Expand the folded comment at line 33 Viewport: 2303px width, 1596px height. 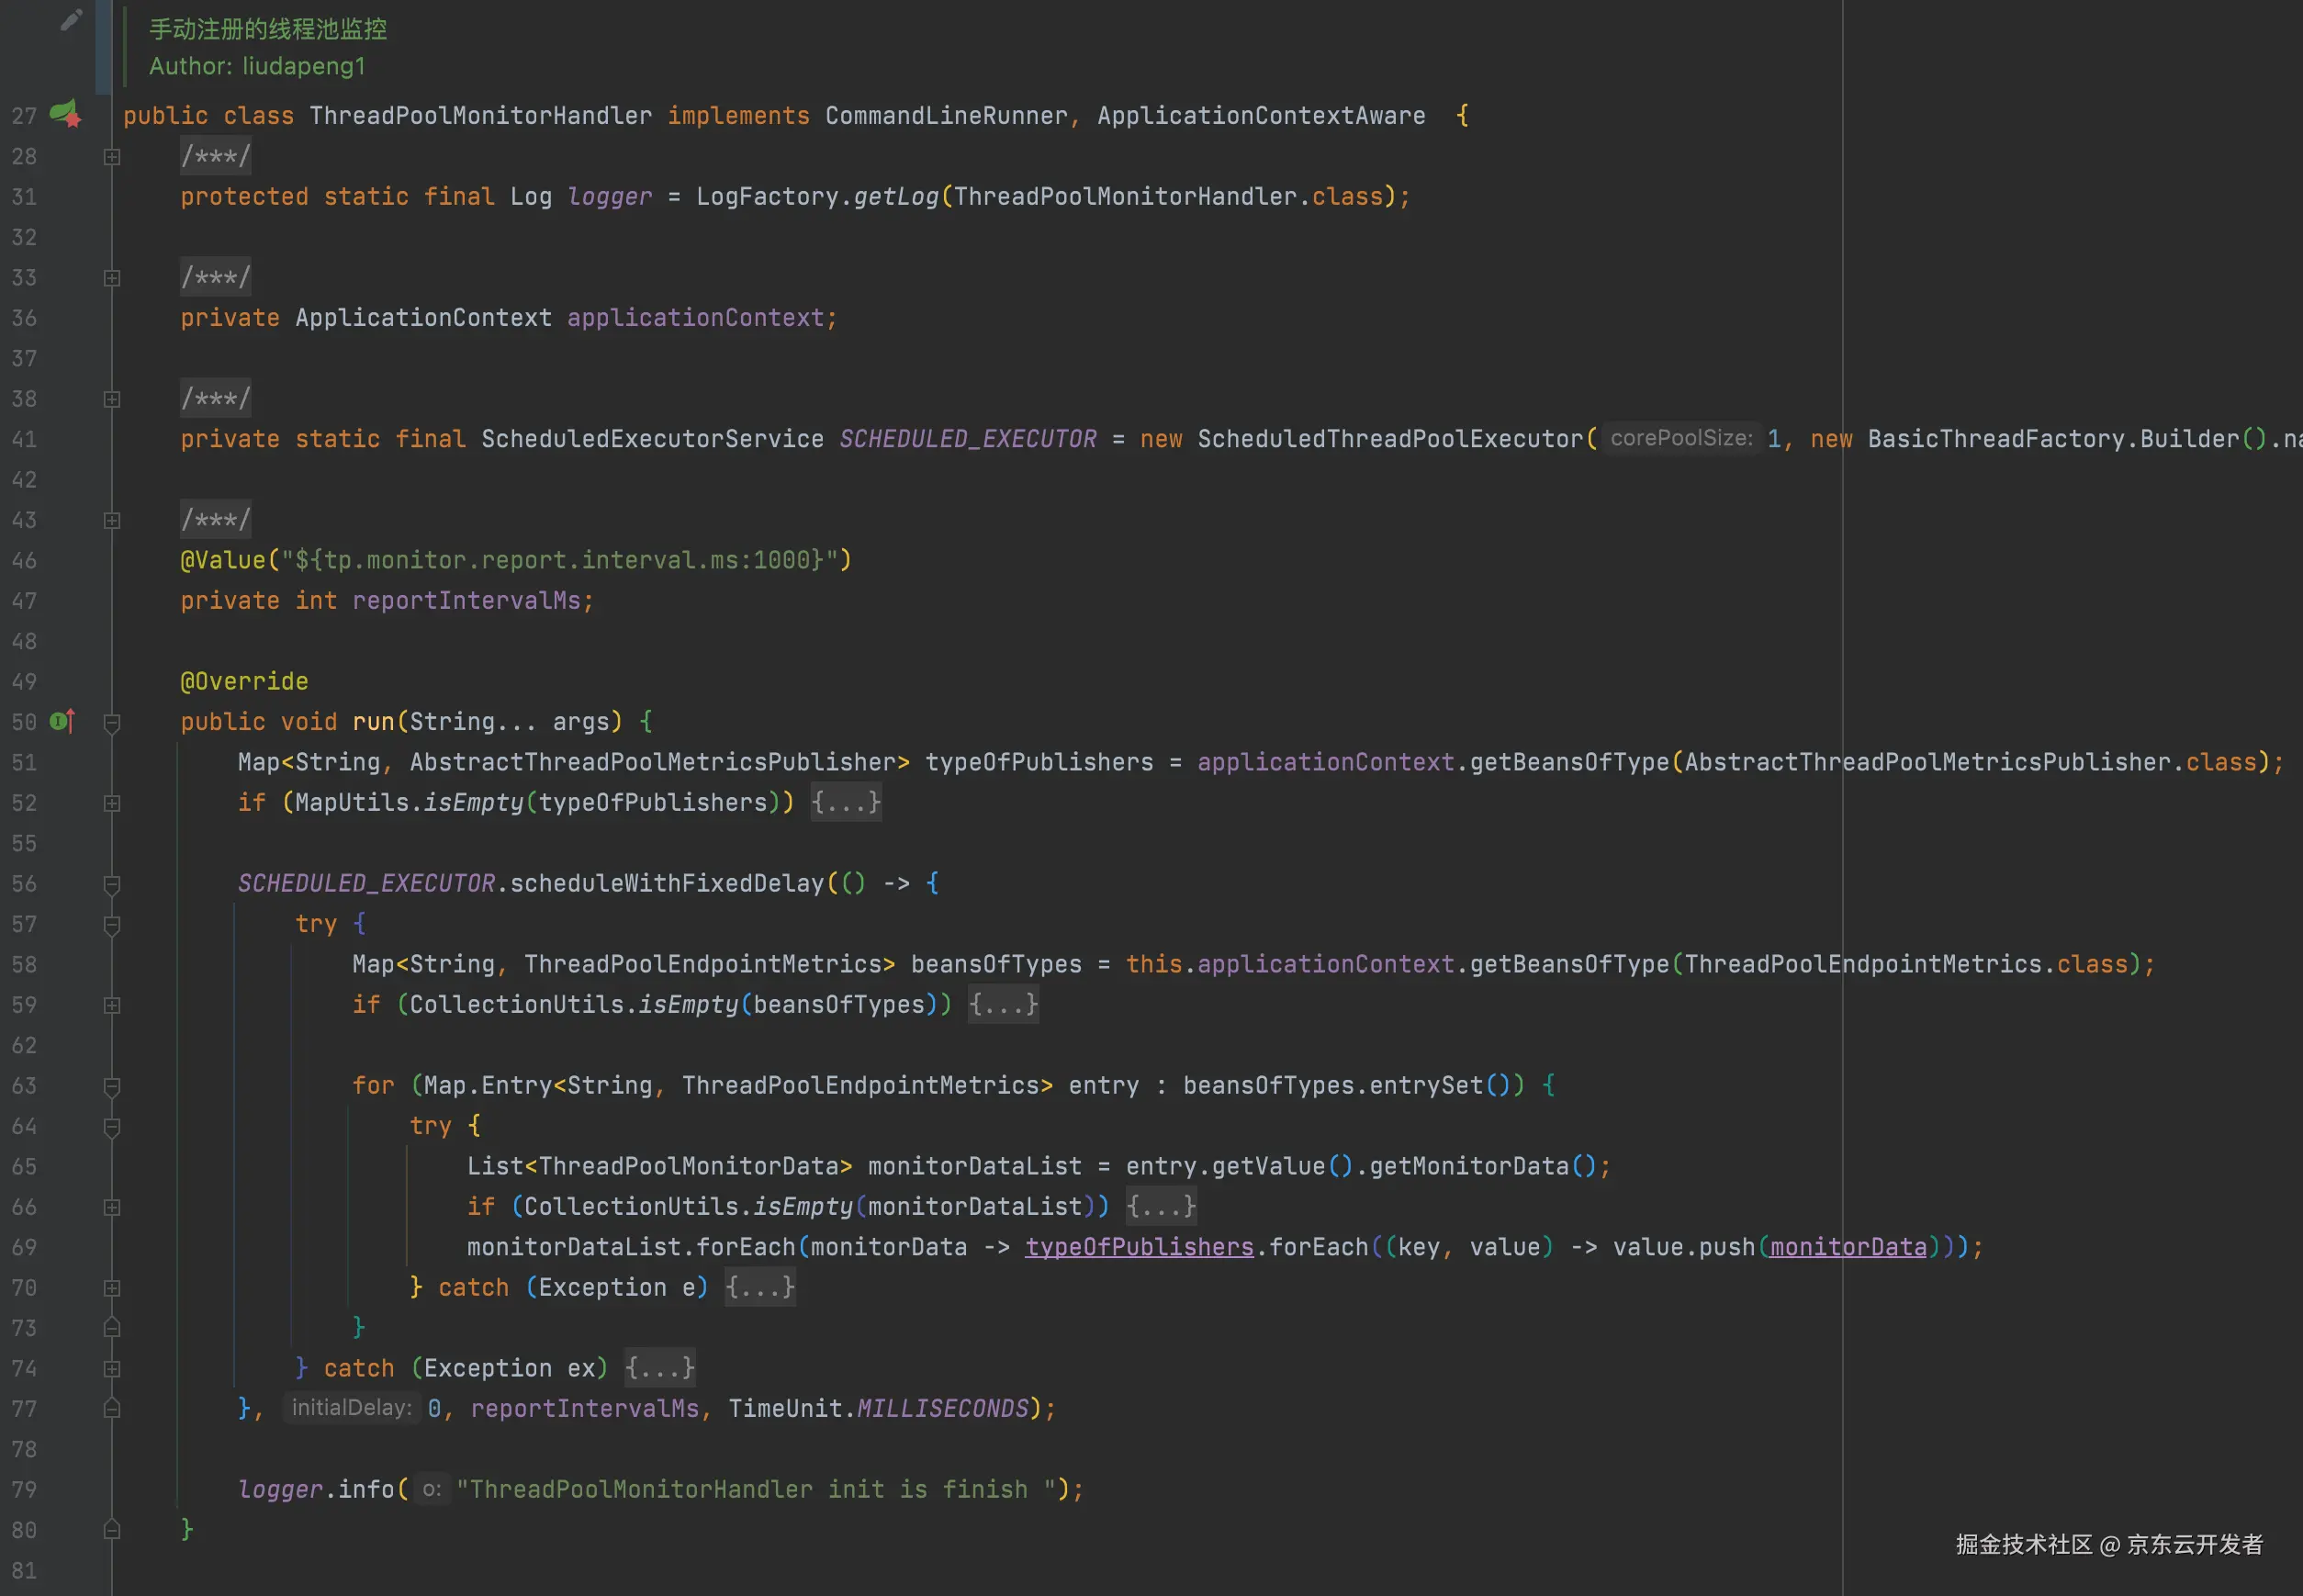pyautogui.click(x=112, y=278)
